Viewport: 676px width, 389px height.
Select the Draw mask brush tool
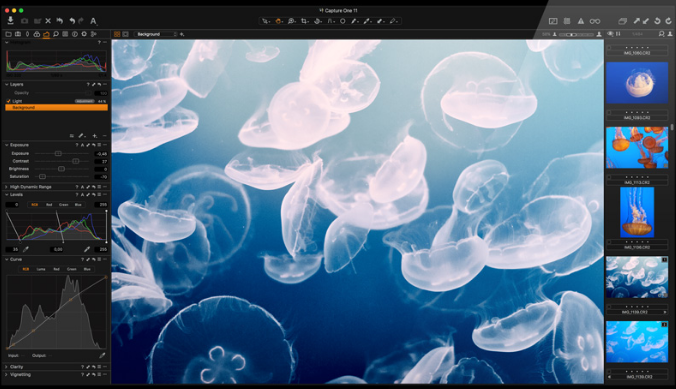(x=355, y=21)
